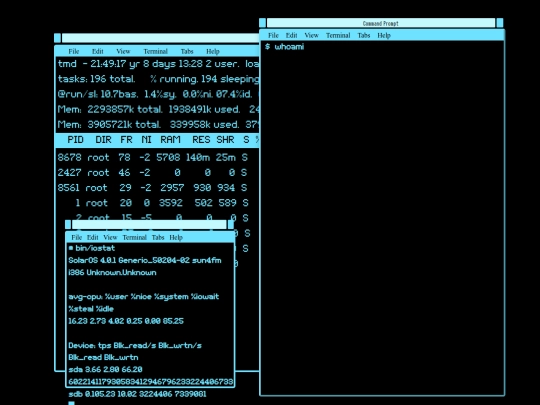
Task: Open Tabs menu in the process monitor window
Action: click(187, 51)
